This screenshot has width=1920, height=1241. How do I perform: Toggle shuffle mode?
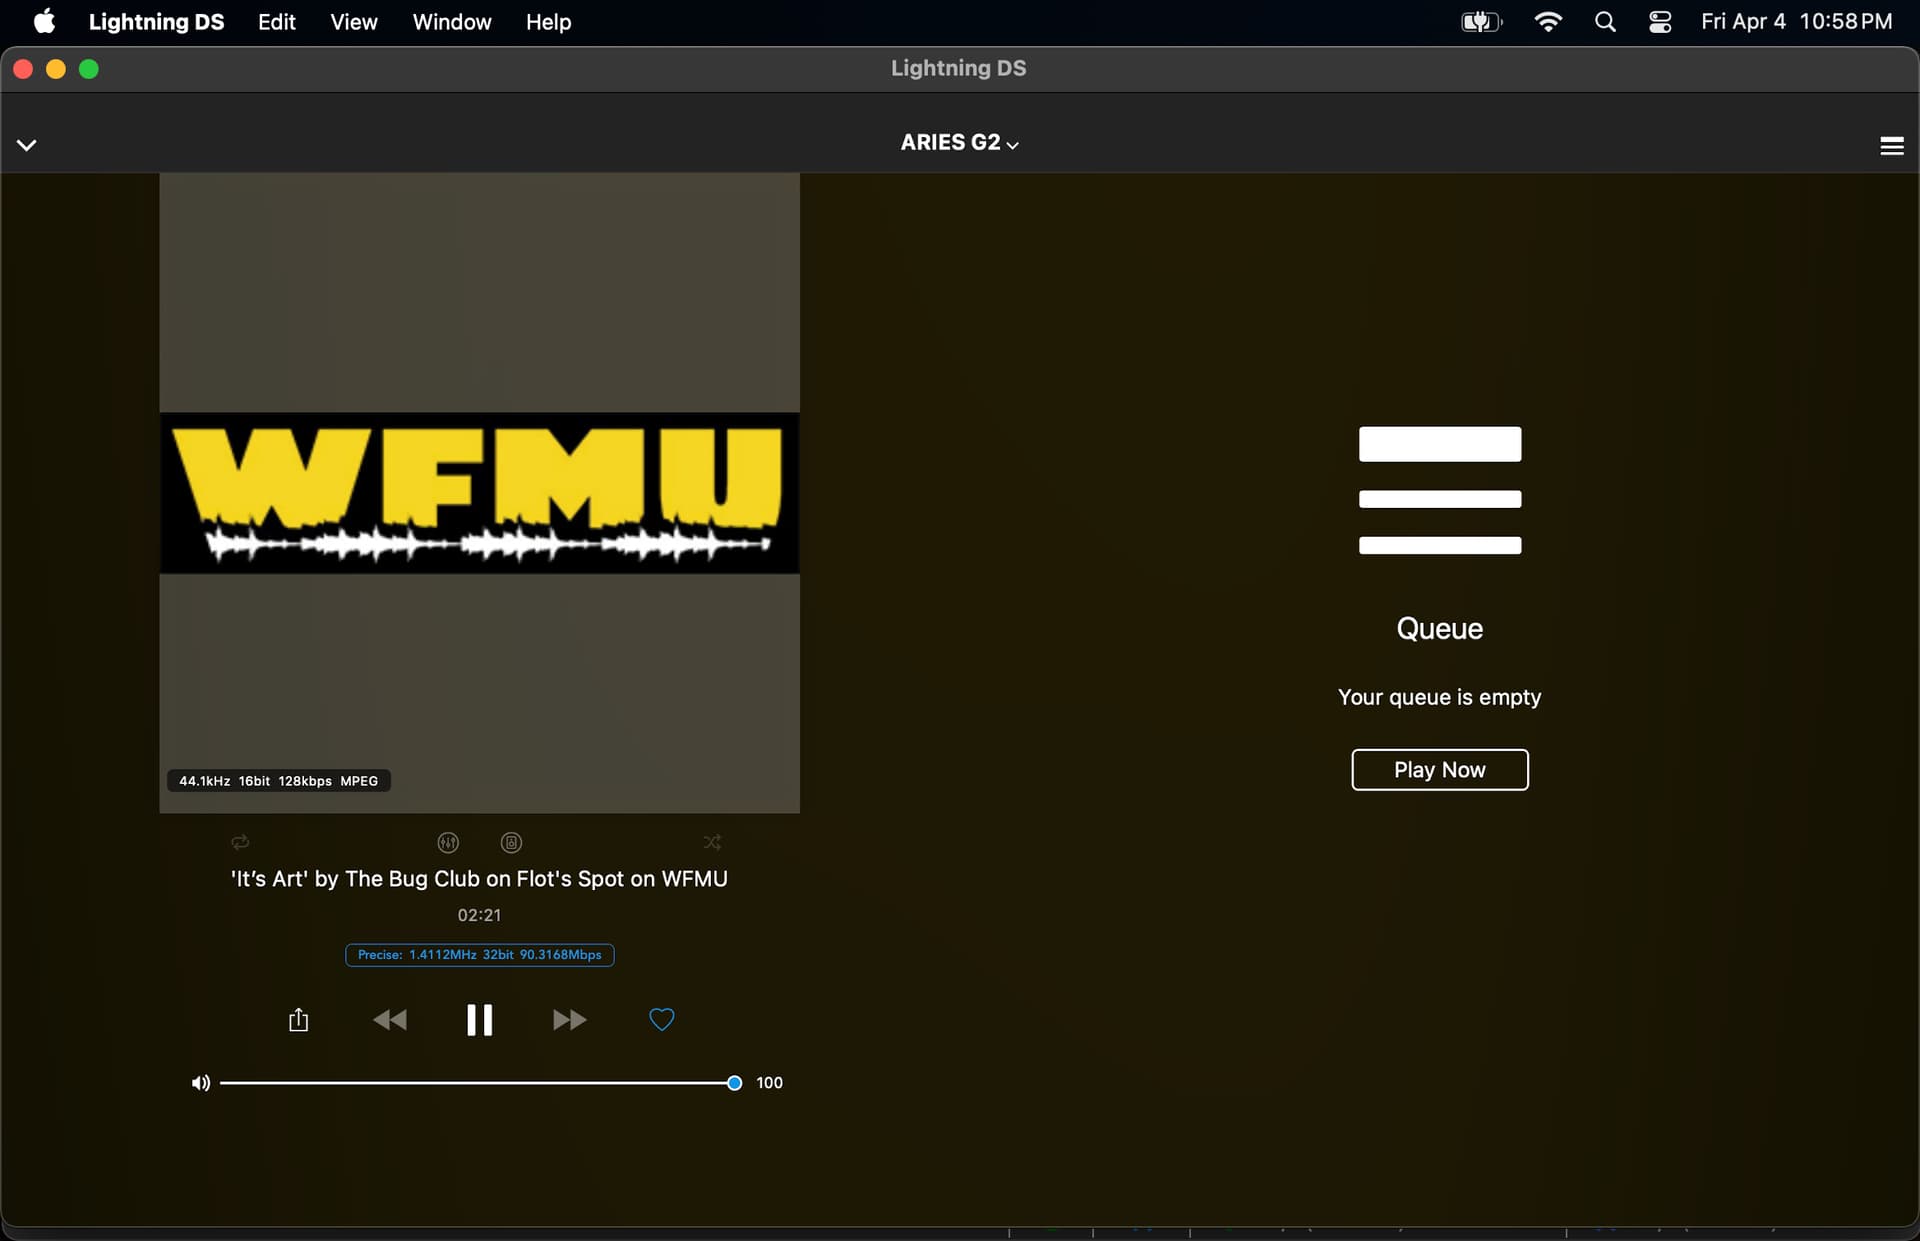712,842
